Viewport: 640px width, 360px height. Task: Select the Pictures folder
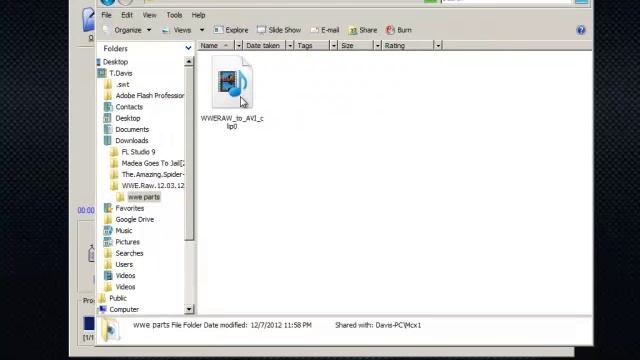[x=127, y=242]
